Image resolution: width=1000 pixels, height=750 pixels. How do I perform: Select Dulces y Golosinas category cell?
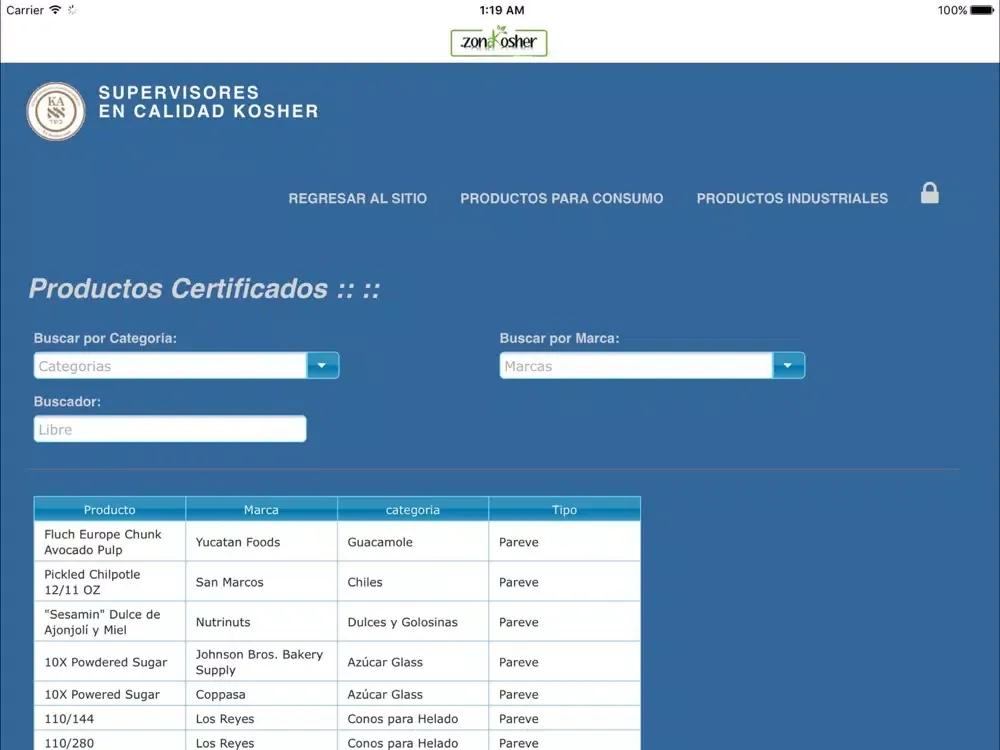click(x=413, y=622)
